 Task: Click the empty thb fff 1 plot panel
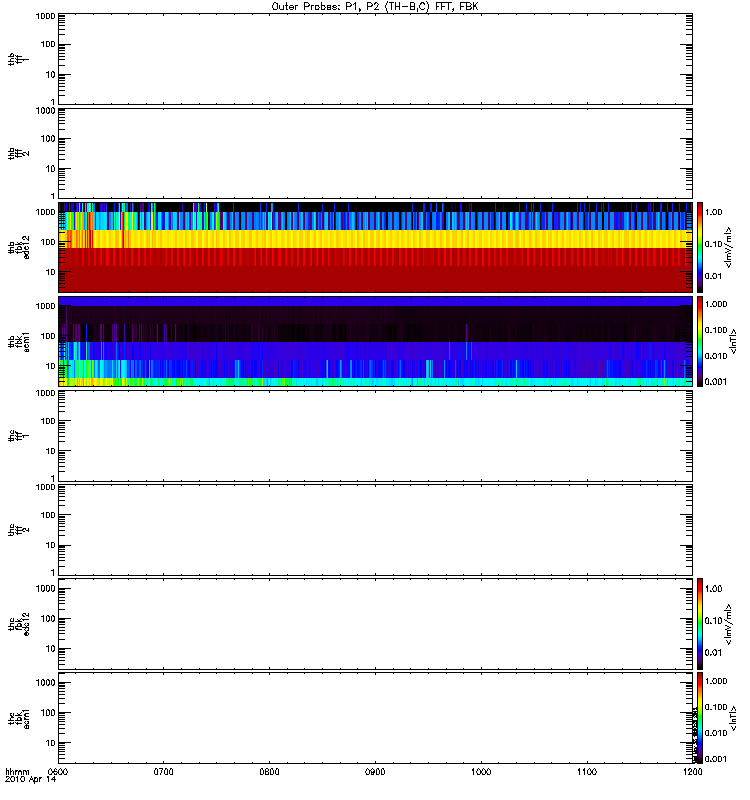click(375, 59)
